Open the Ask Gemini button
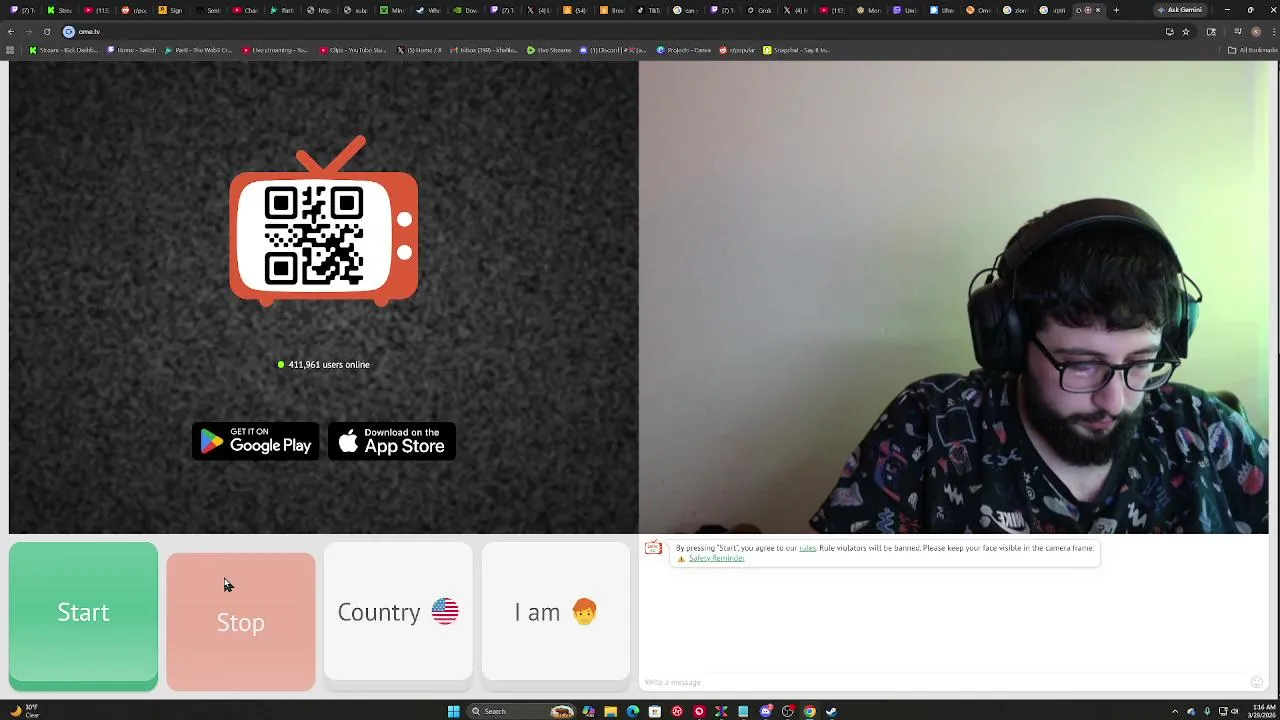This screenshot has width=1280, height=720. [1180, 10]
